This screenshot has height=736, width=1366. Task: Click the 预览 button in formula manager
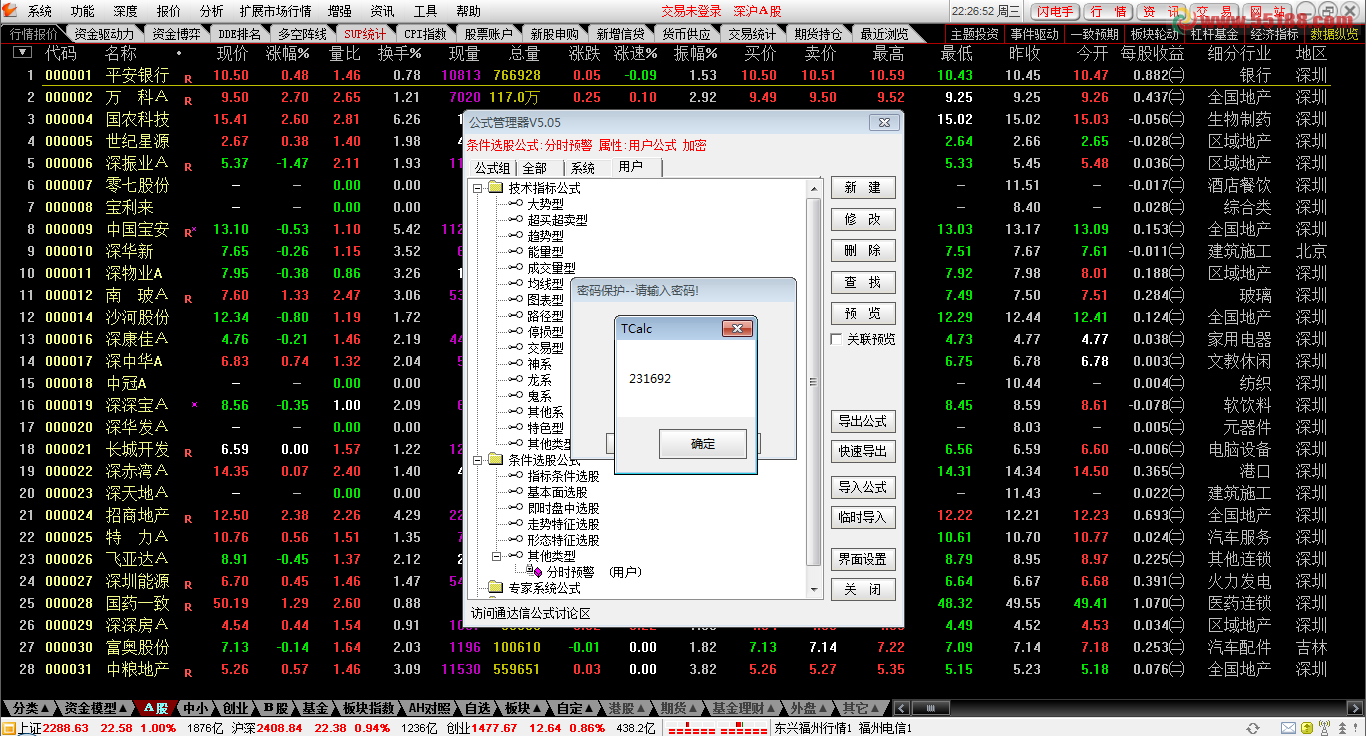(x=863, y=314)
